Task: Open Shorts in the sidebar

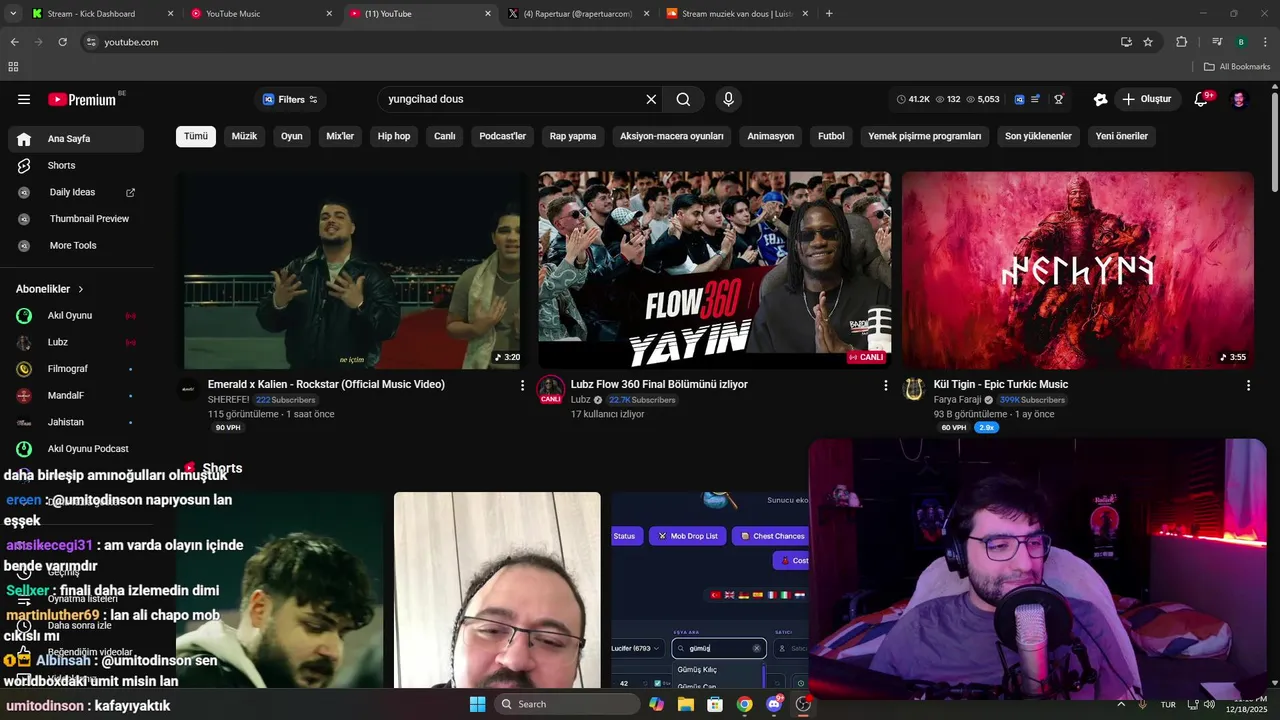Action: [76, 166]
